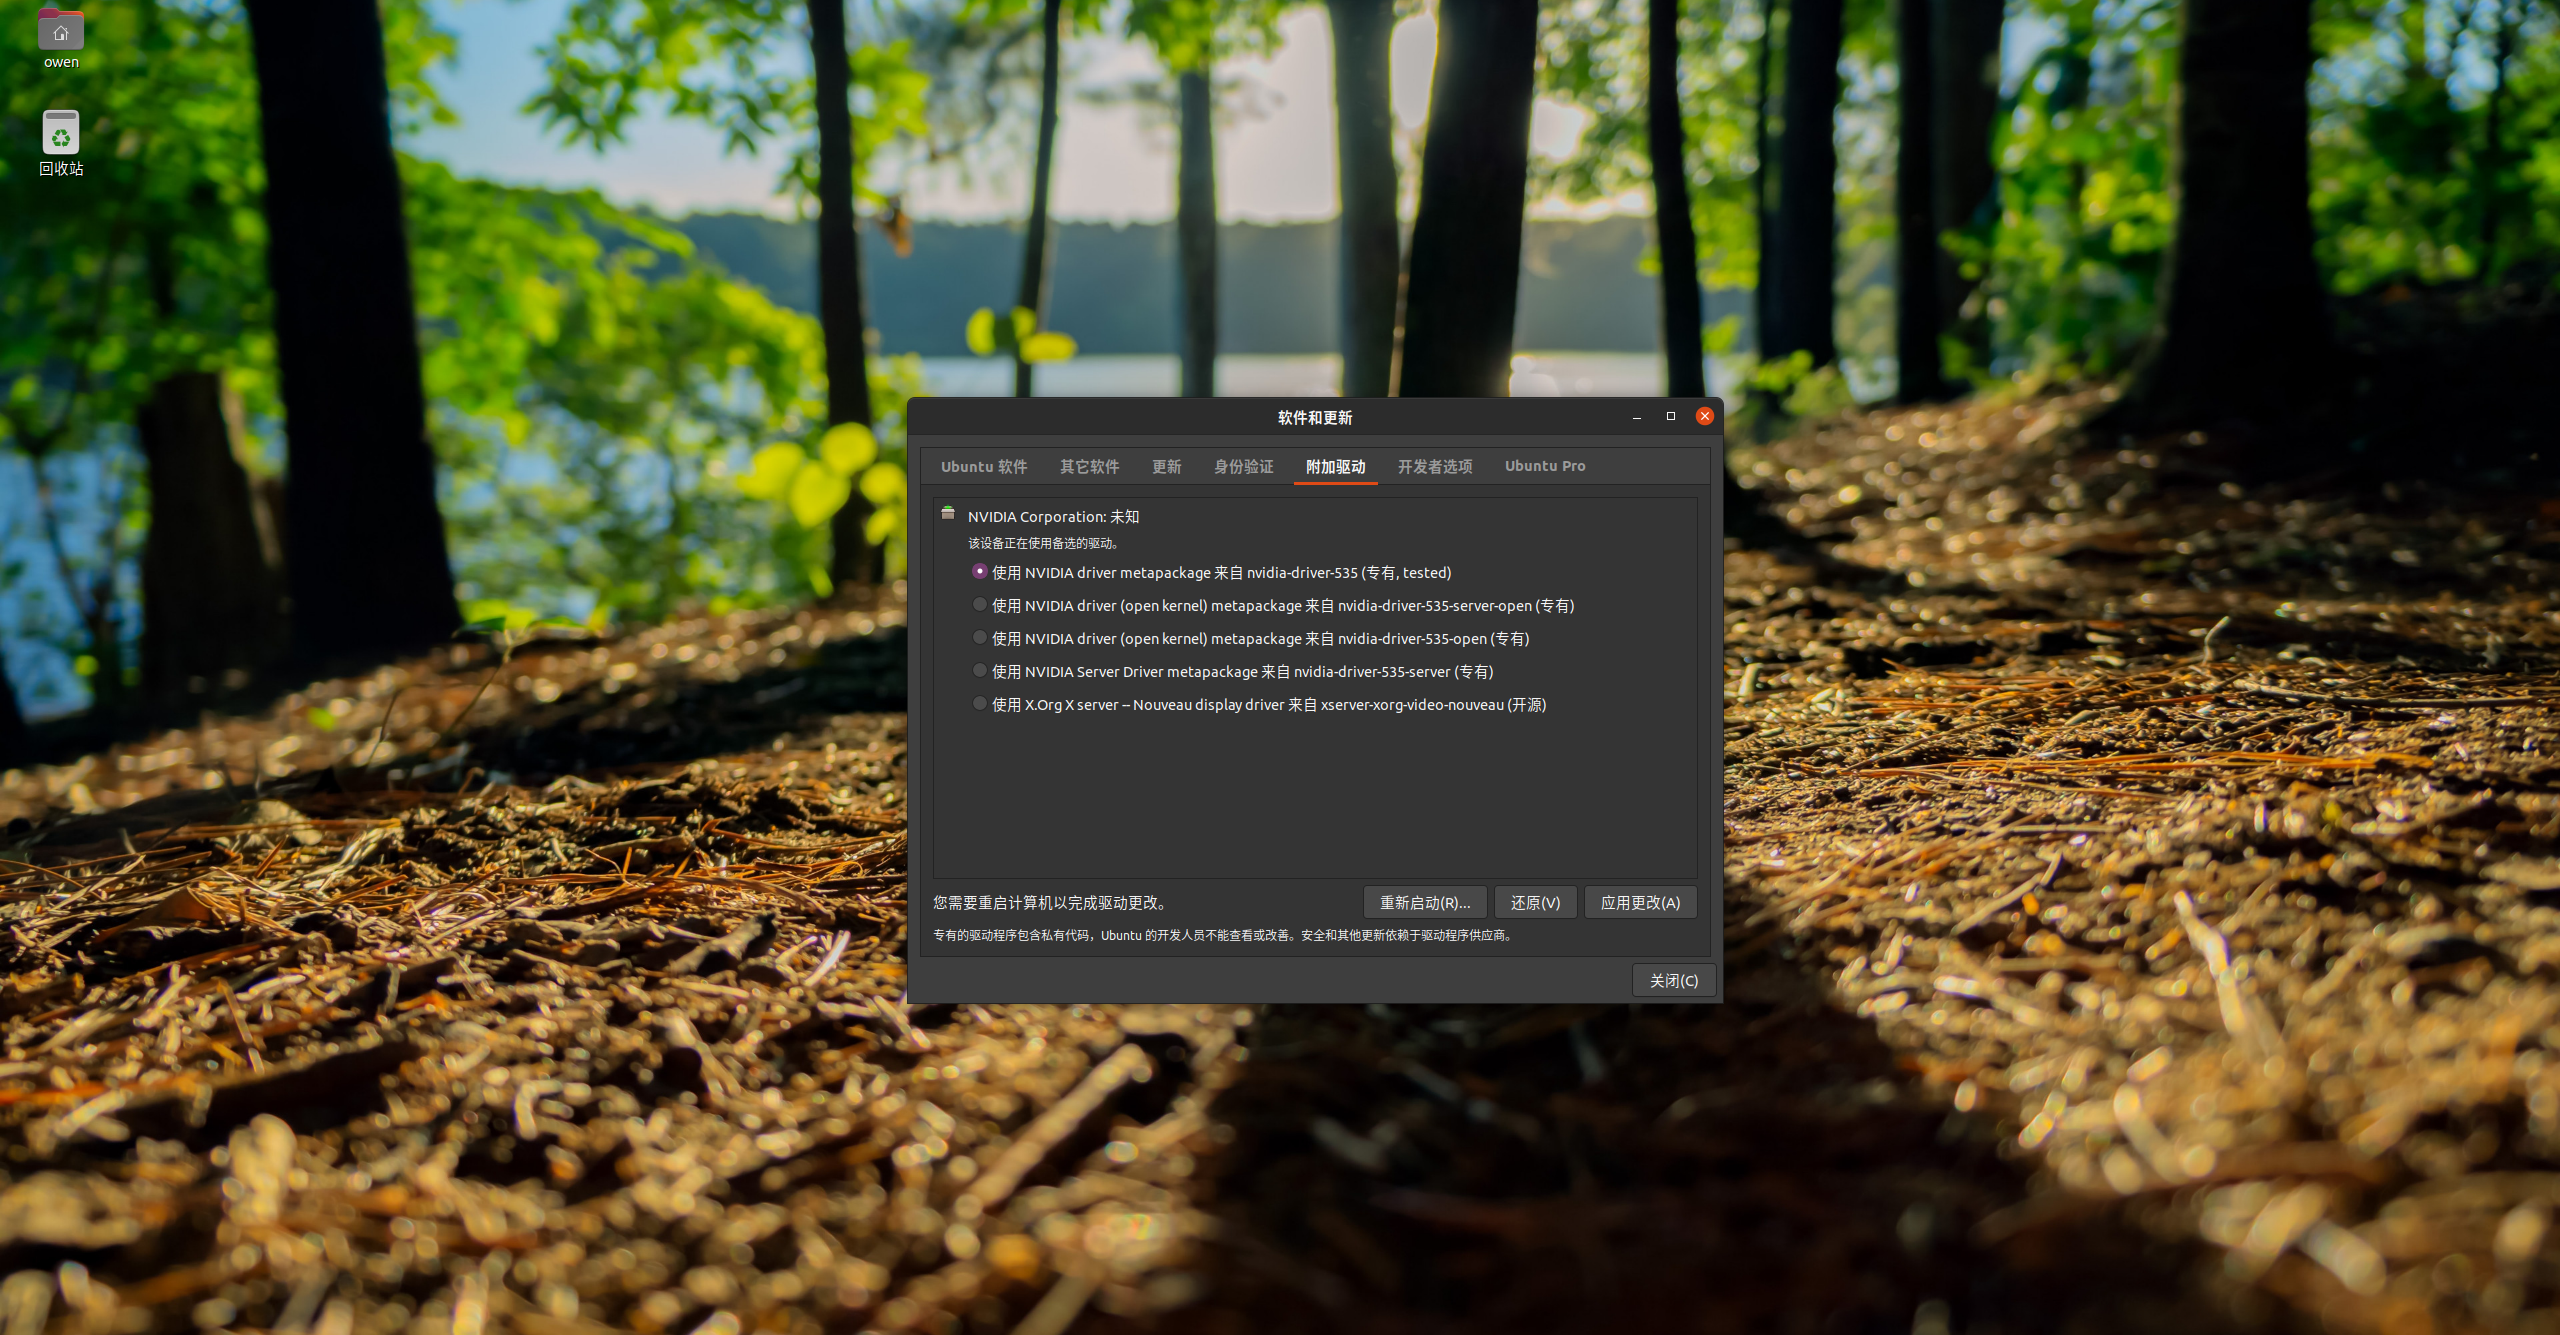Screen dimensions: 2560x1335
Task: Close window with the red X icon
Action: [1705, 416]
